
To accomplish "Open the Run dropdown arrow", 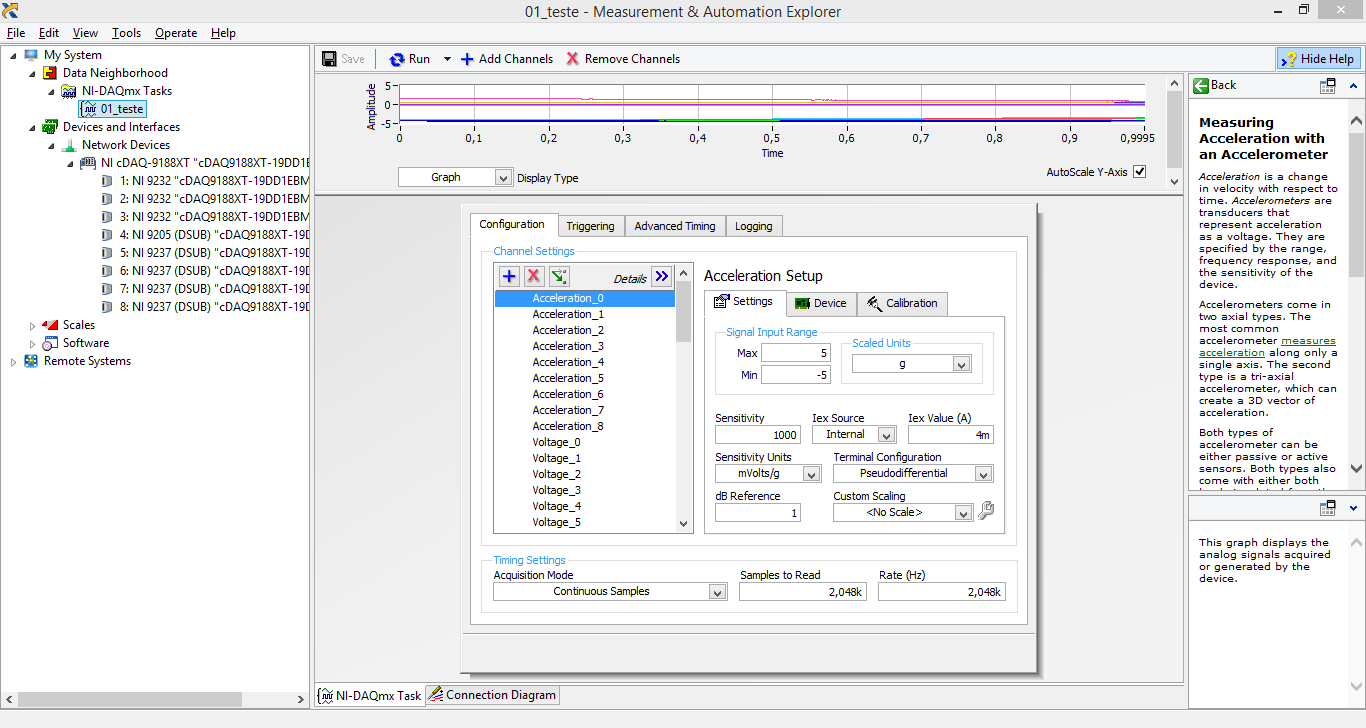I will [447, 59].
